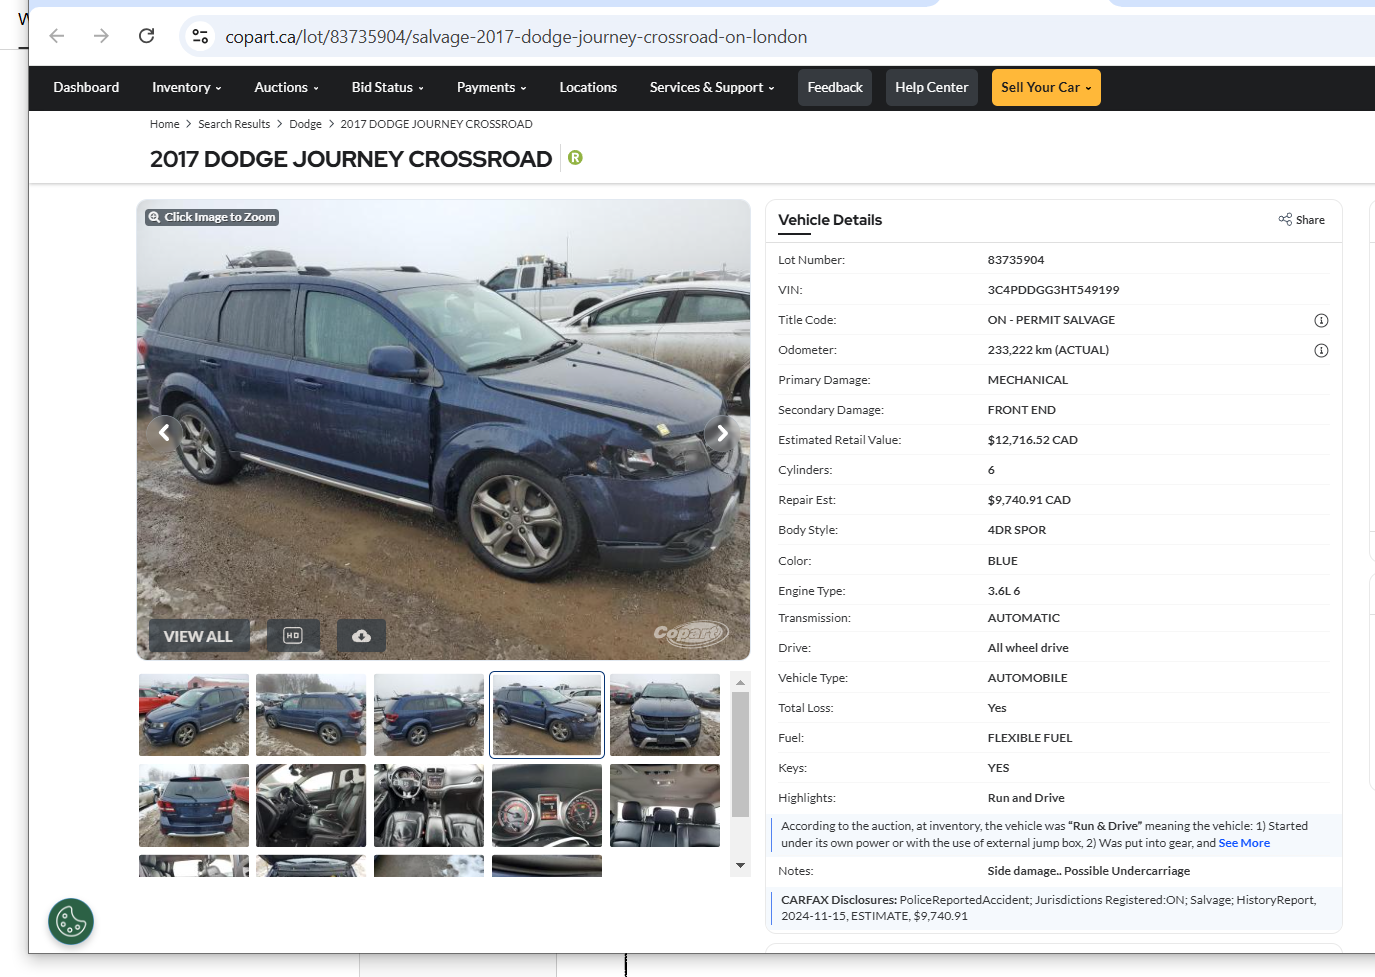Image resolution: width=1375 pixels, height=977 pixels.
Task: Select estimated retail value $12,716.52 CAD
Action: click(x=1032, y=440)
